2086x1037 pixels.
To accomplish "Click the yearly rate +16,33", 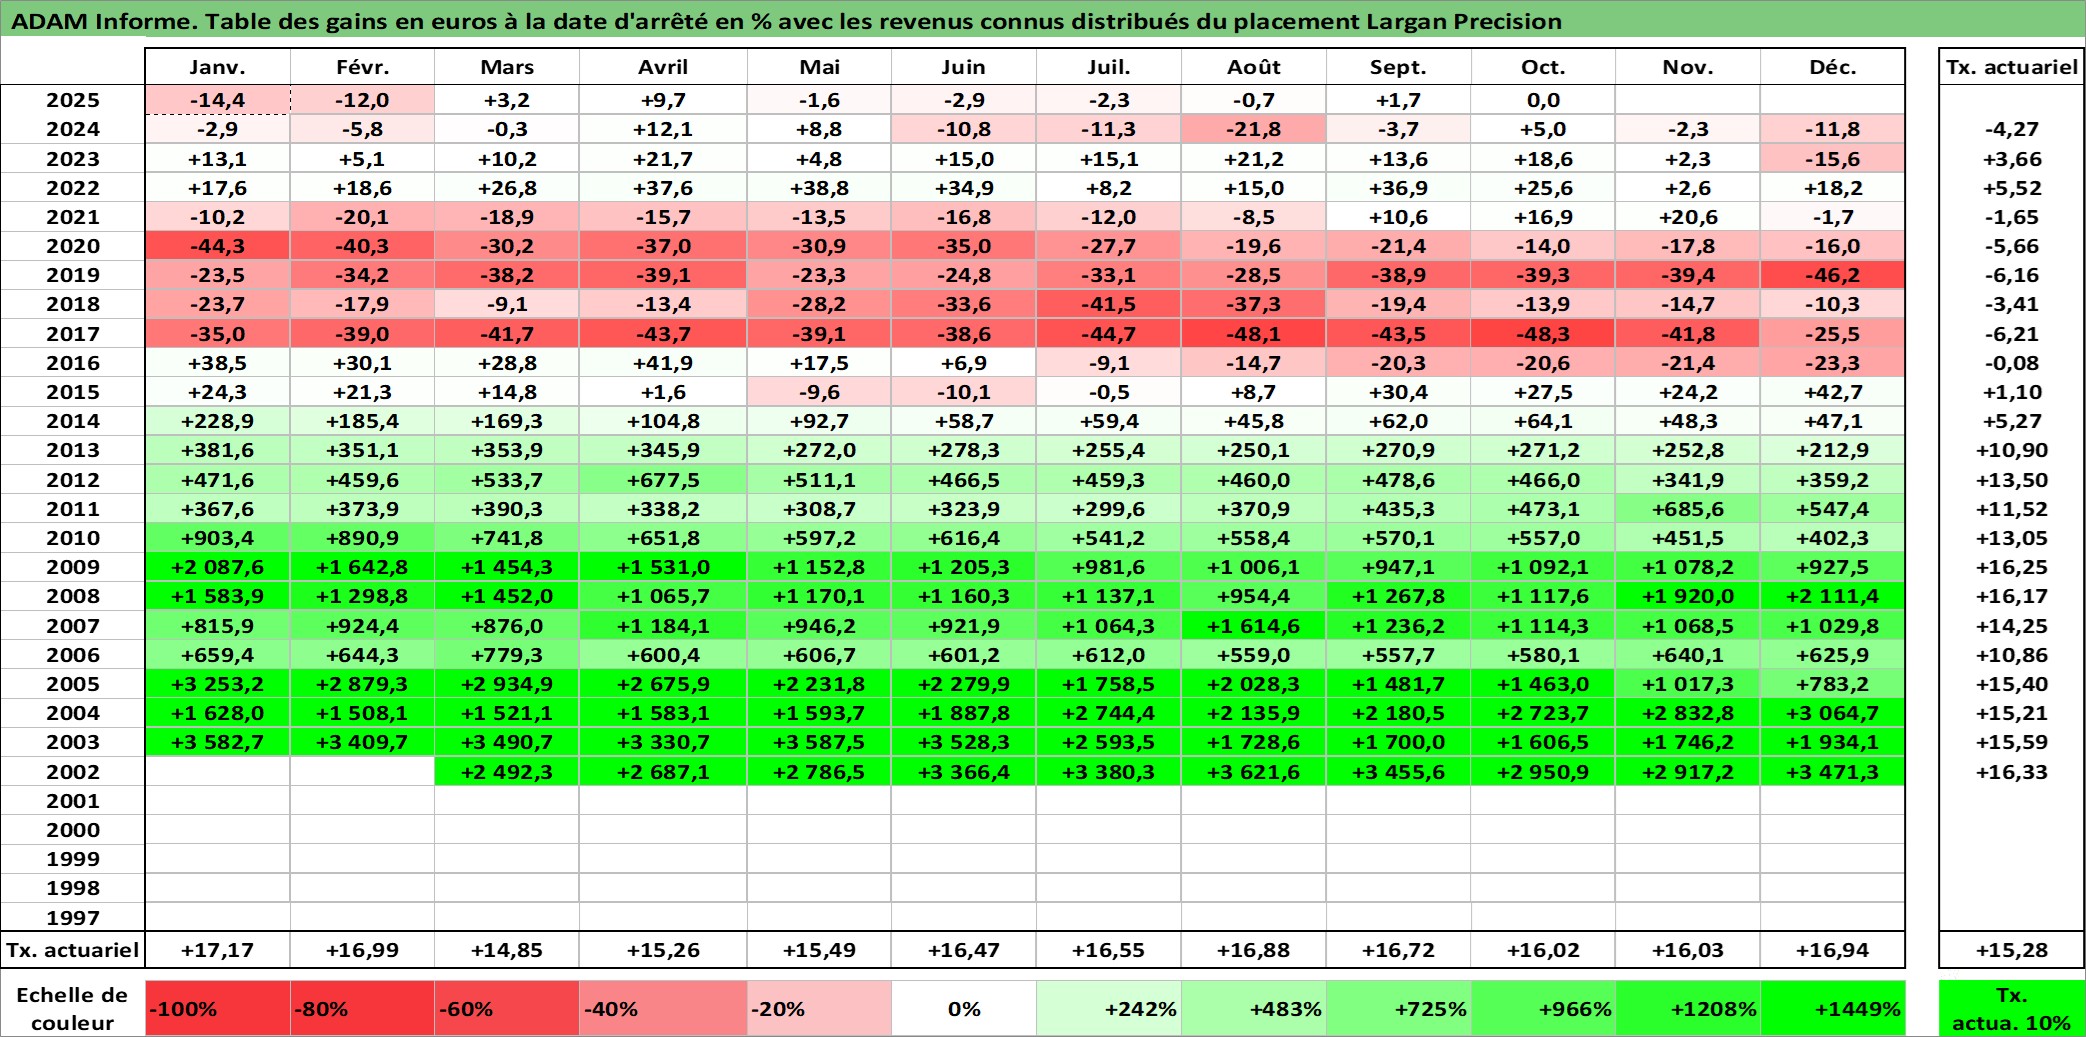I will click(x=2012, y=772).
